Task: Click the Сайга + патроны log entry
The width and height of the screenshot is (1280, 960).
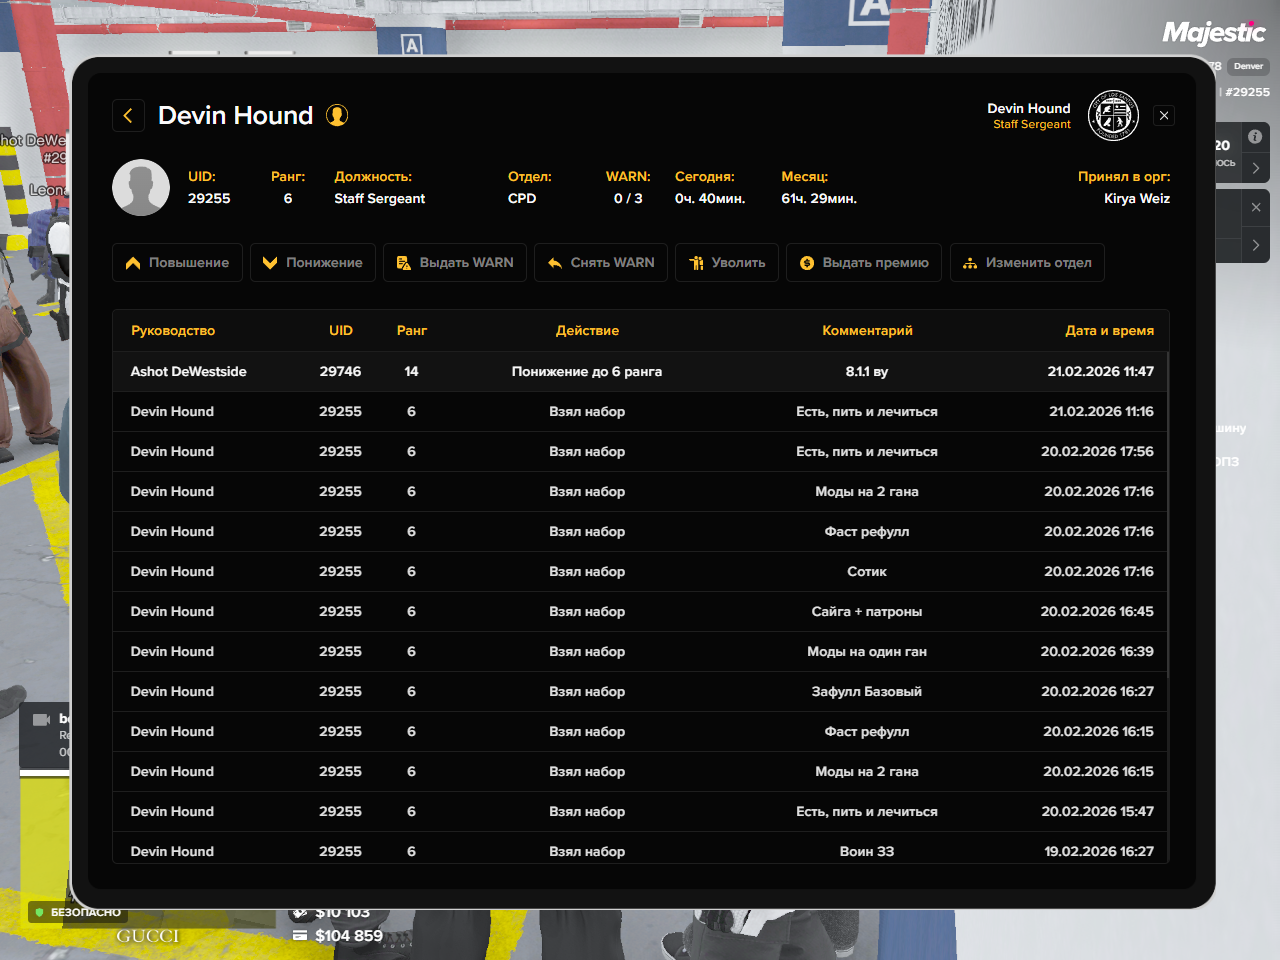Action: [x=866, y=612]
